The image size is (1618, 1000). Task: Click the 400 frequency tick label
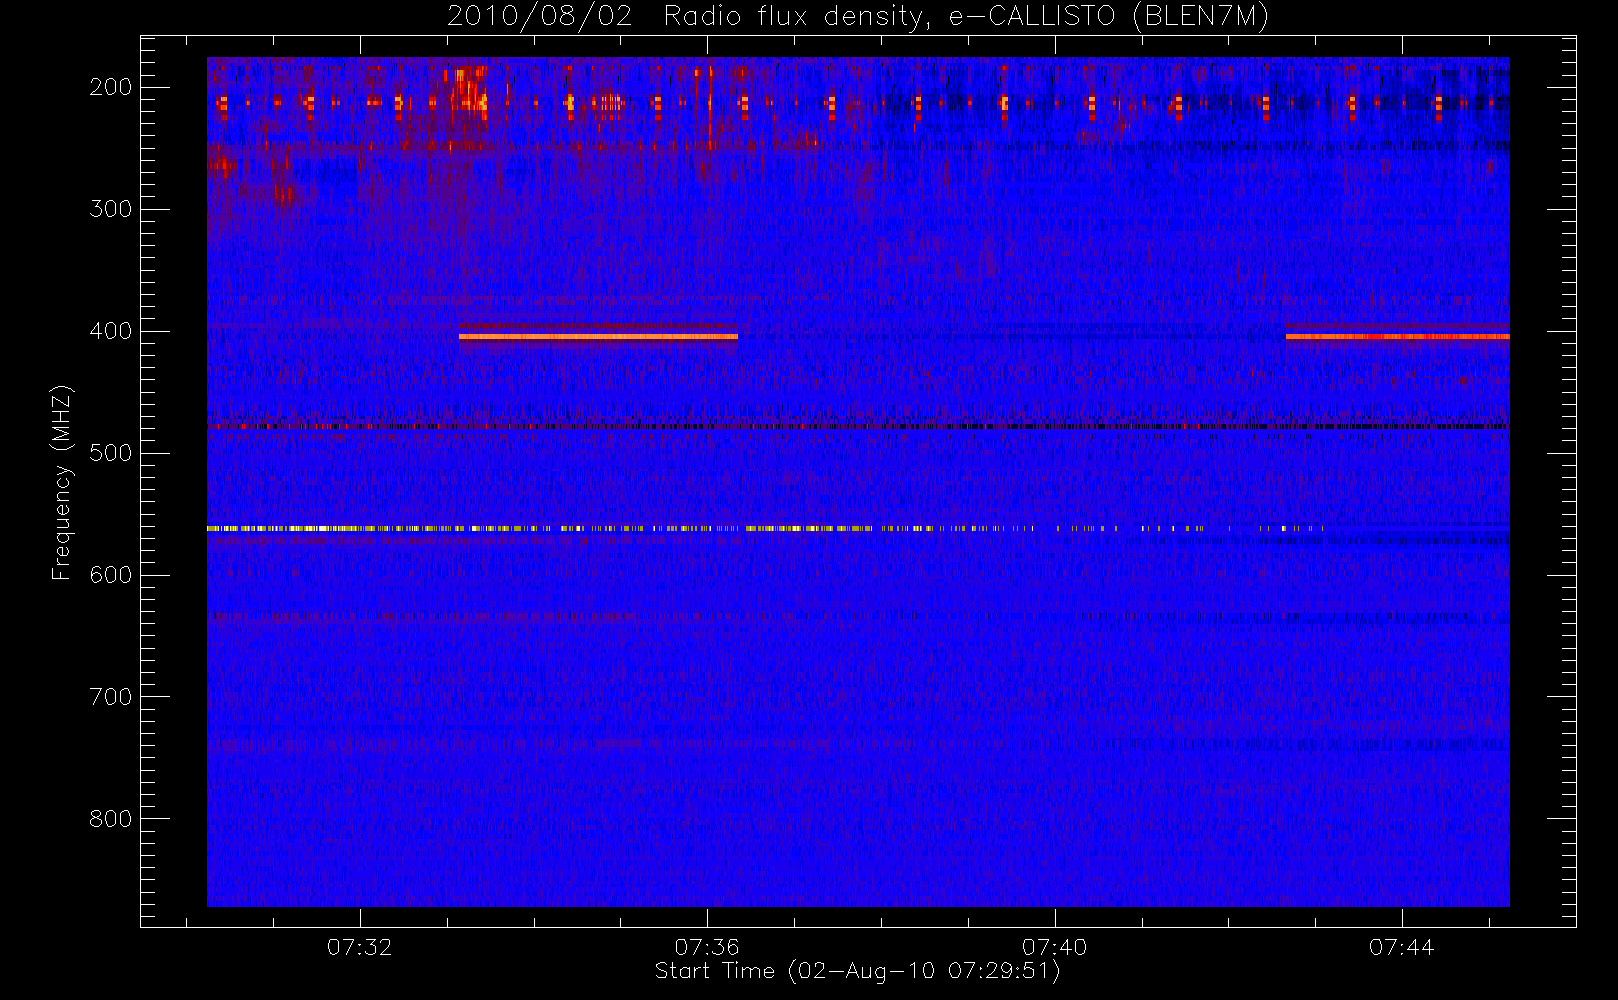[111, 331]
